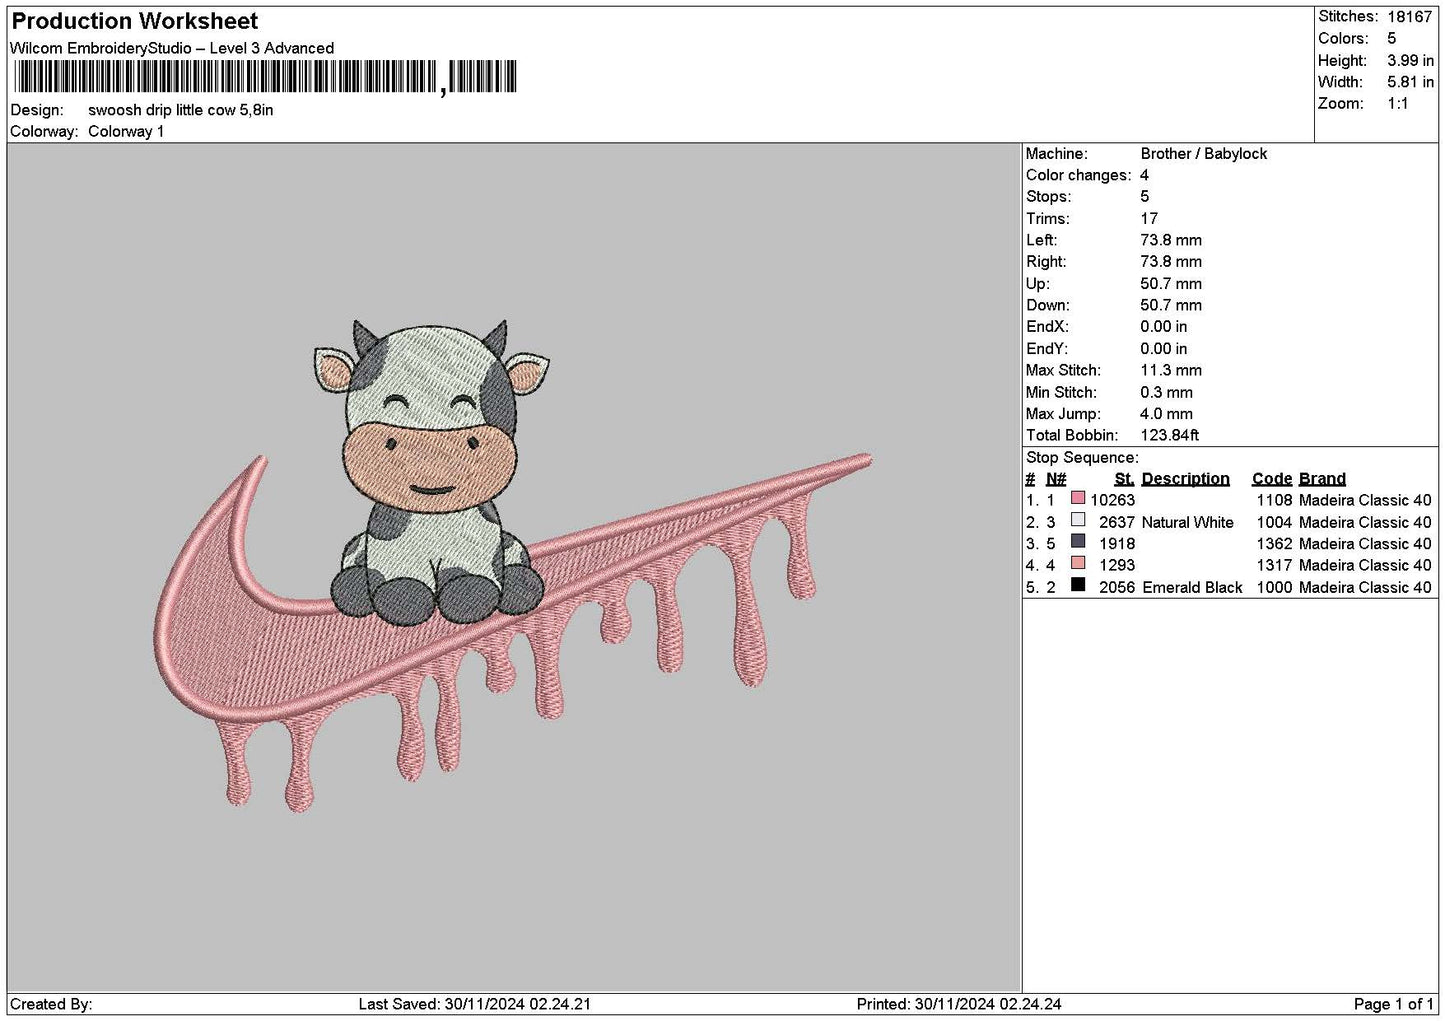Click the Zoom value 1:1
This screenshot has width=1445, height=1021.
(x=1398, y=104)
